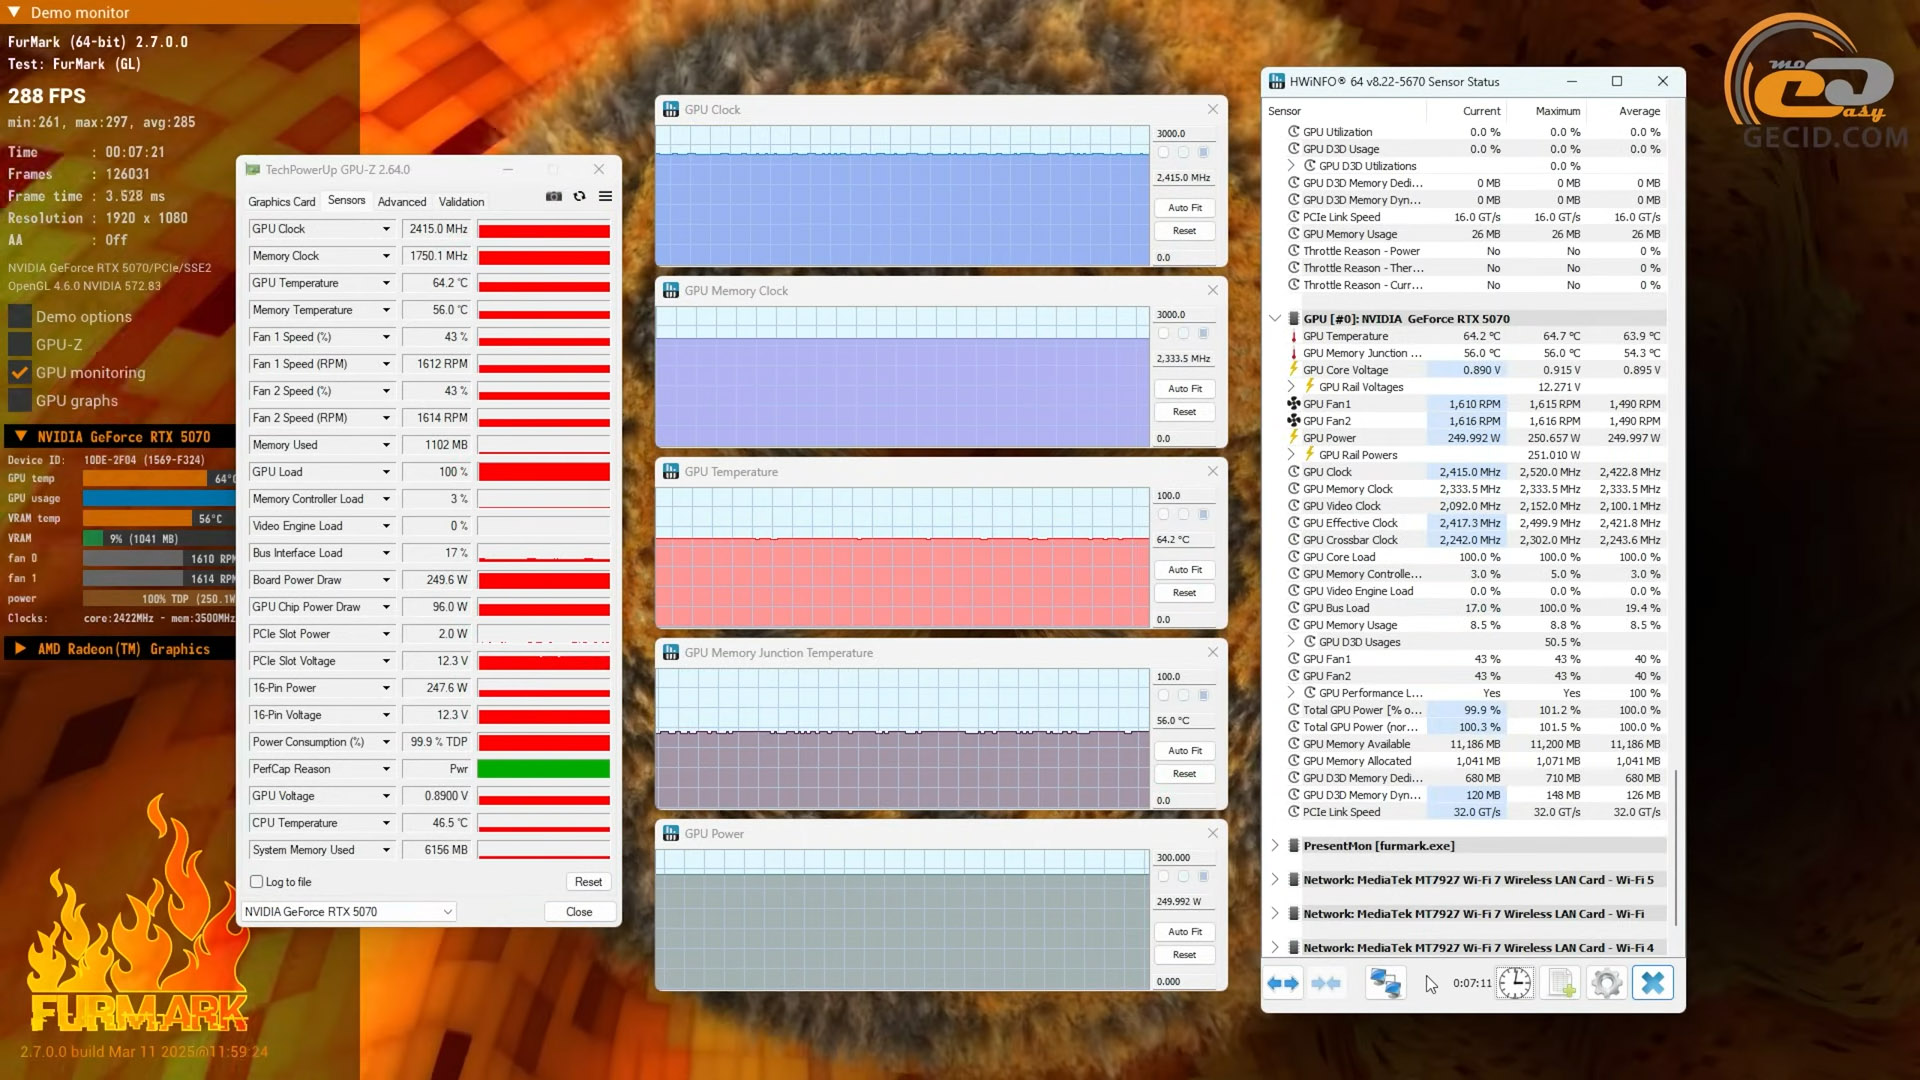Viewport: 1920px width, 1080px height.
Task: Close the GPU Clock graph window
Action: 1213,109
